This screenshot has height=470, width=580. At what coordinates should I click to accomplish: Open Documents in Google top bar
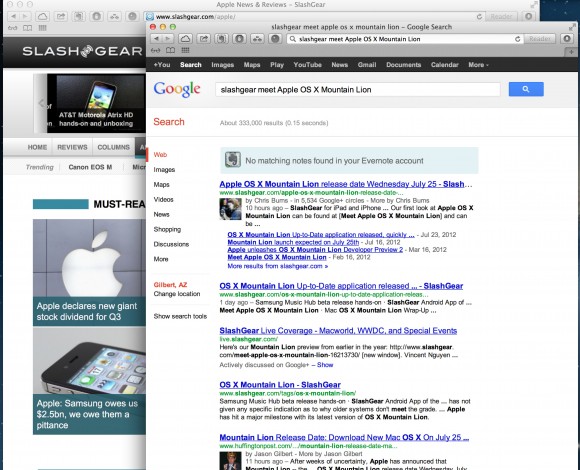click(x=404, y=65)
